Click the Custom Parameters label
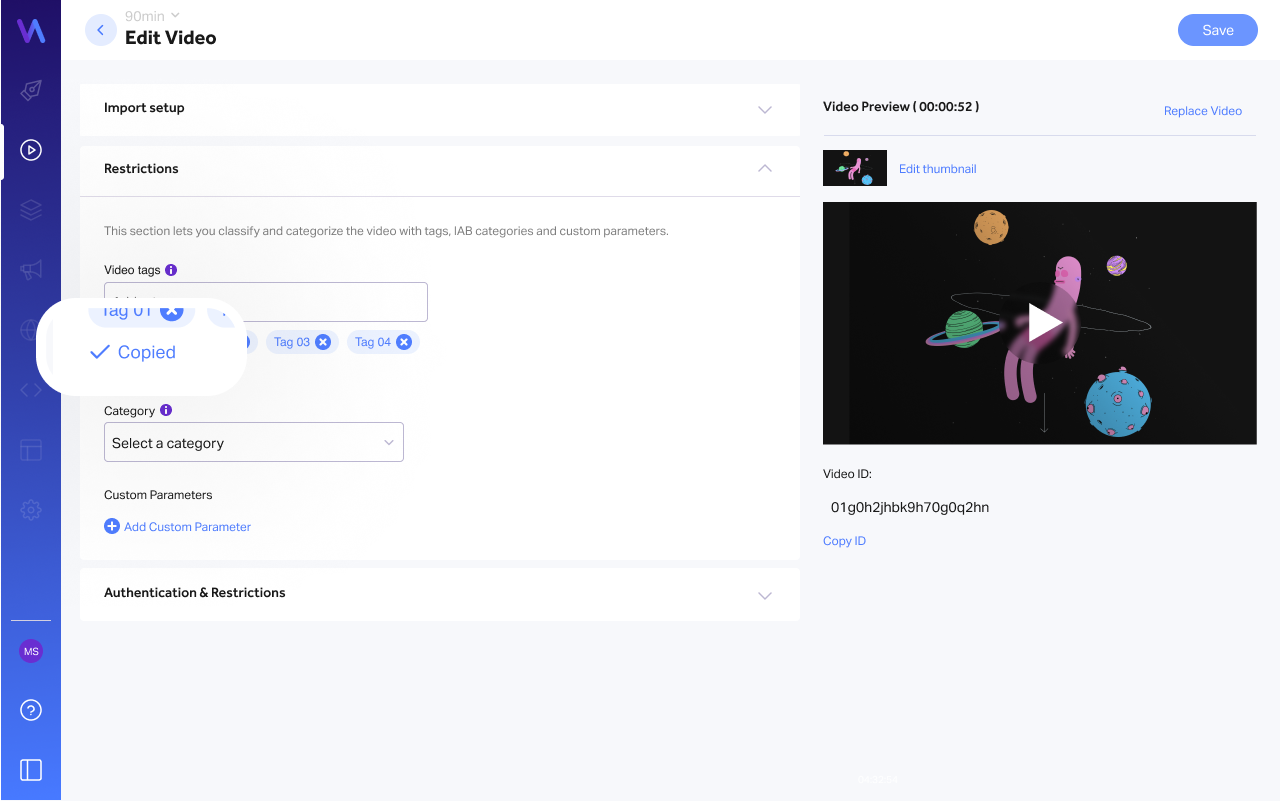This screenshot has width=1280, height=801. (158, 495)
